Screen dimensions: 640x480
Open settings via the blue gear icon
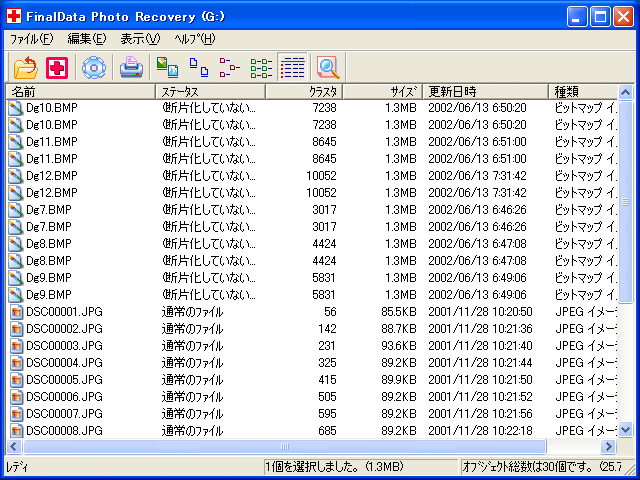[94, 67]
